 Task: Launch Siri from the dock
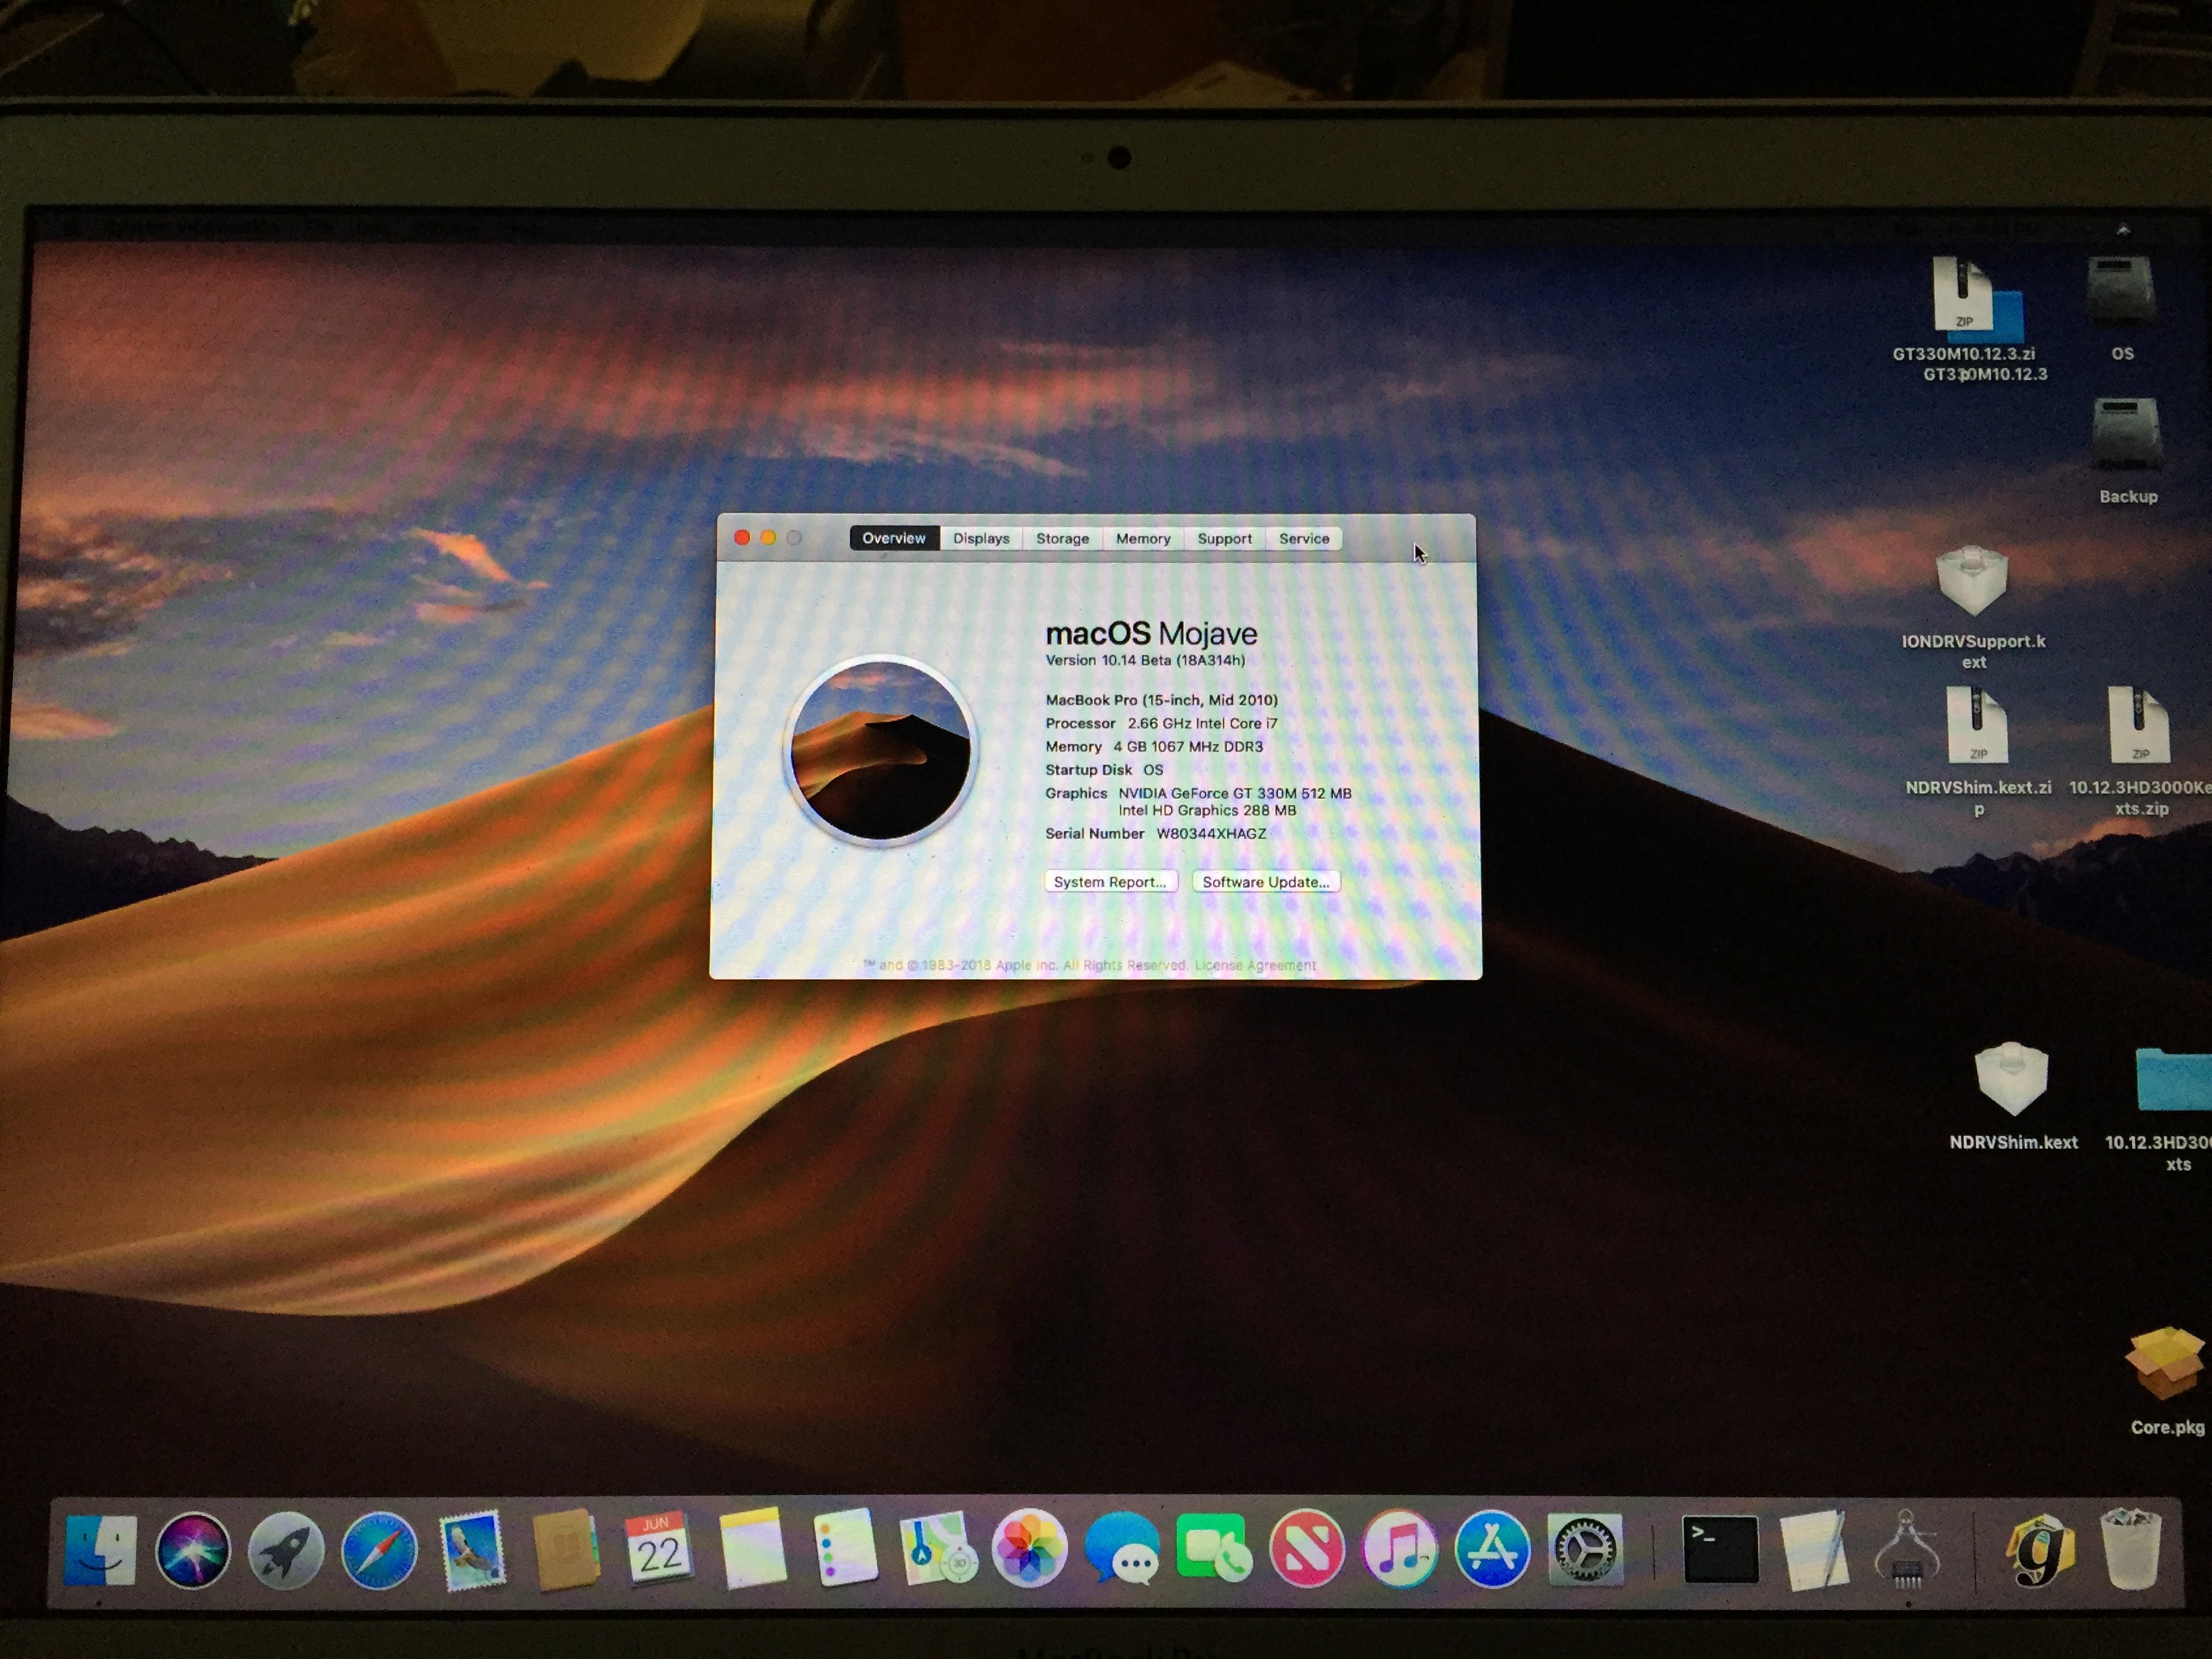193,1550
